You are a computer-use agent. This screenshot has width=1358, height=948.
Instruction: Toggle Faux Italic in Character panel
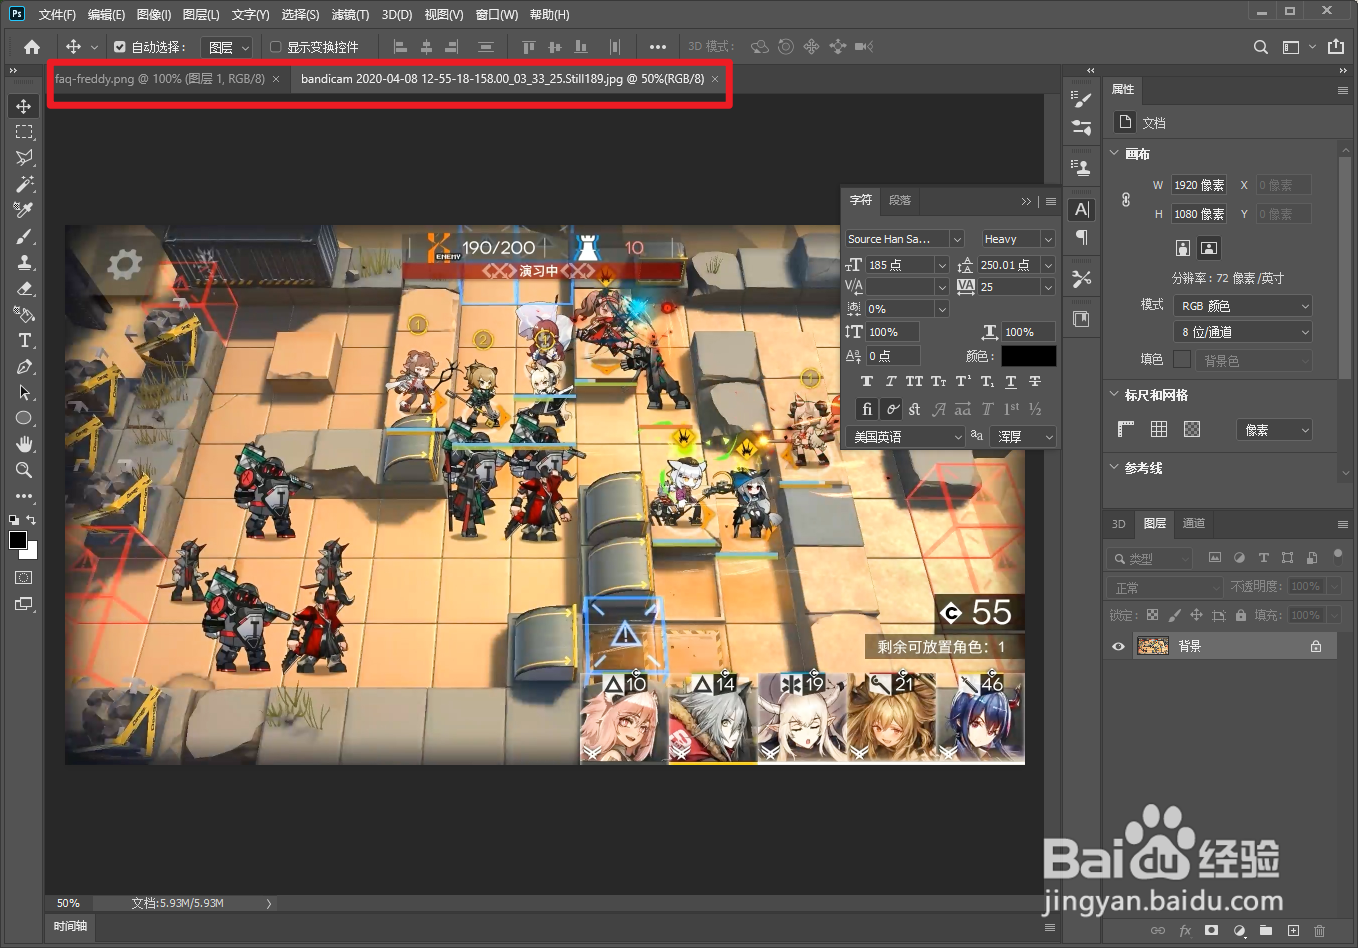pos(891,381)
